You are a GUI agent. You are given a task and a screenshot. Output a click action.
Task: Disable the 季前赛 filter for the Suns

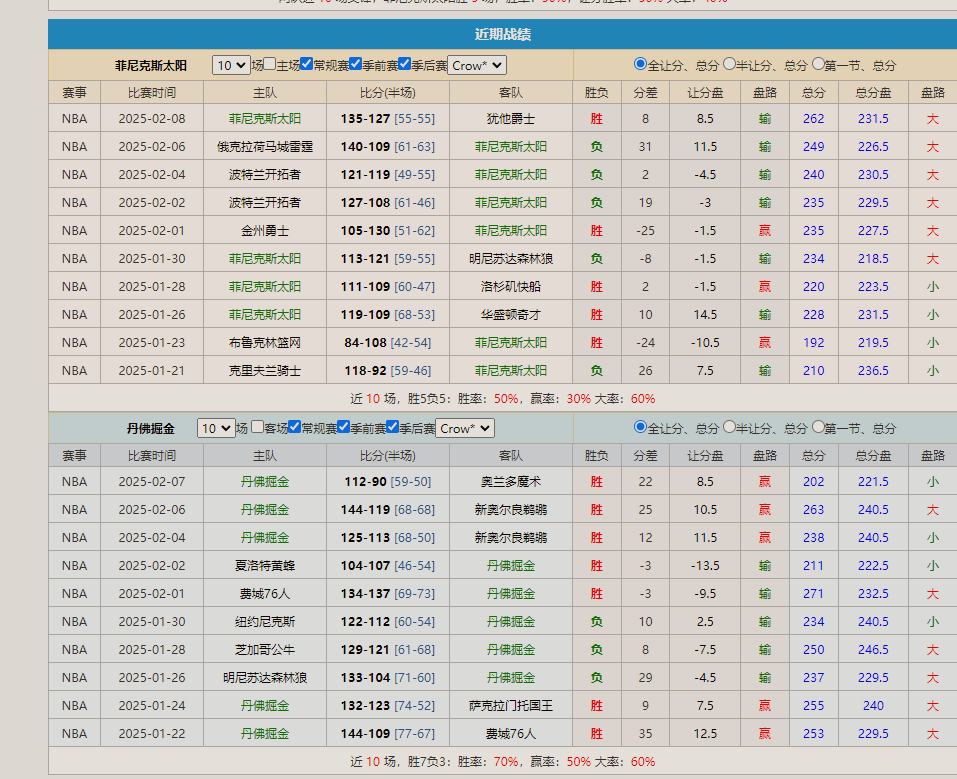pos(354,64)
